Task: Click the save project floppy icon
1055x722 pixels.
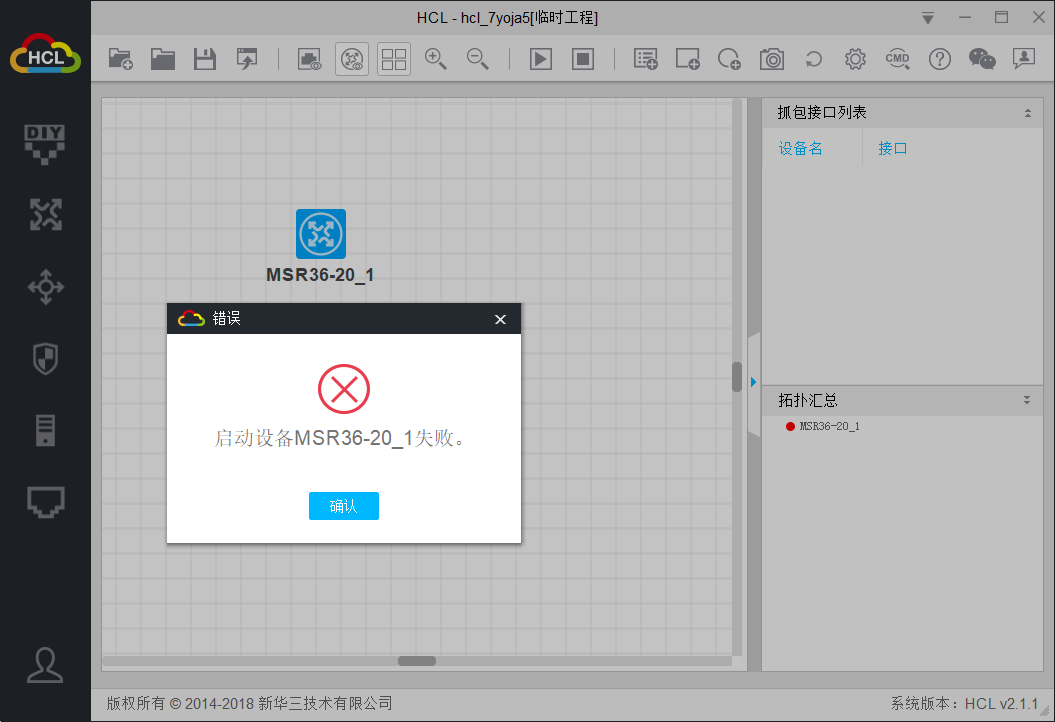Action: (205, 59)
